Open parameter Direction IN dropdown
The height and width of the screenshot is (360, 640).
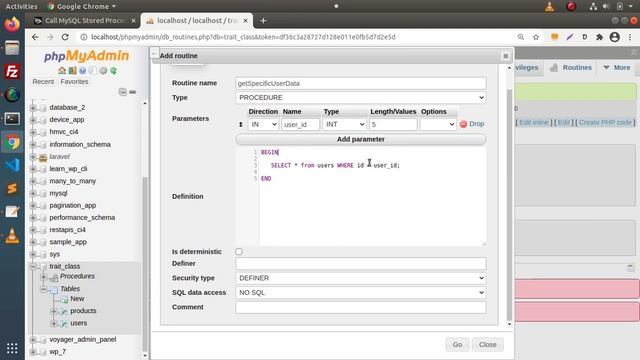[x=263, y=124]
